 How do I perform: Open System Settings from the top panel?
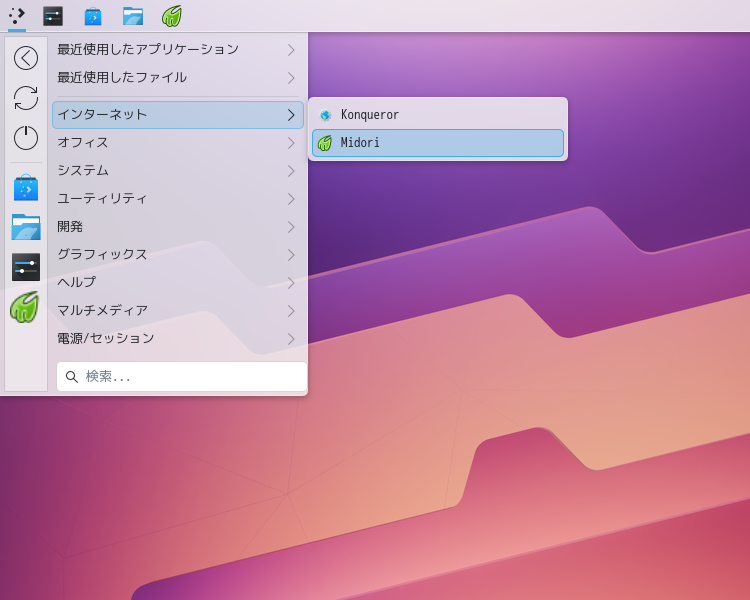click(53, 16)
